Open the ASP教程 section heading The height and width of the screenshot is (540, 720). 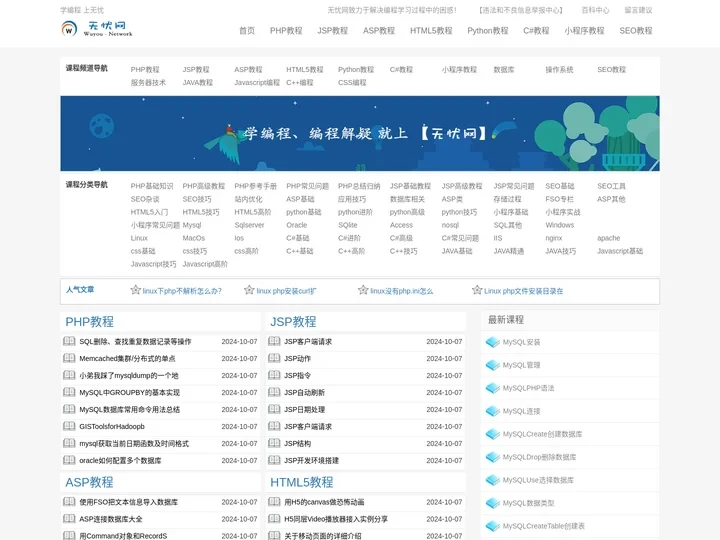coord(89,482)
